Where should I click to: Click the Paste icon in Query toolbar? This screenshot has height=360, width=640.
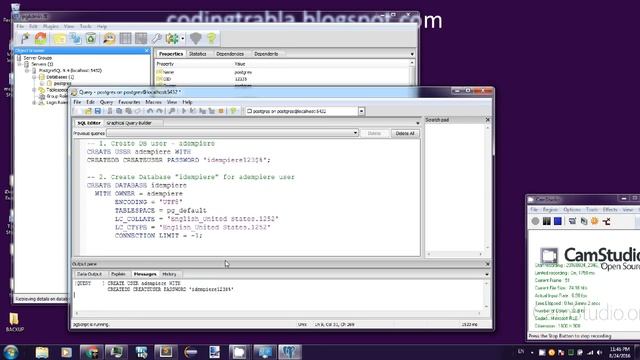[x=129, y=111]
